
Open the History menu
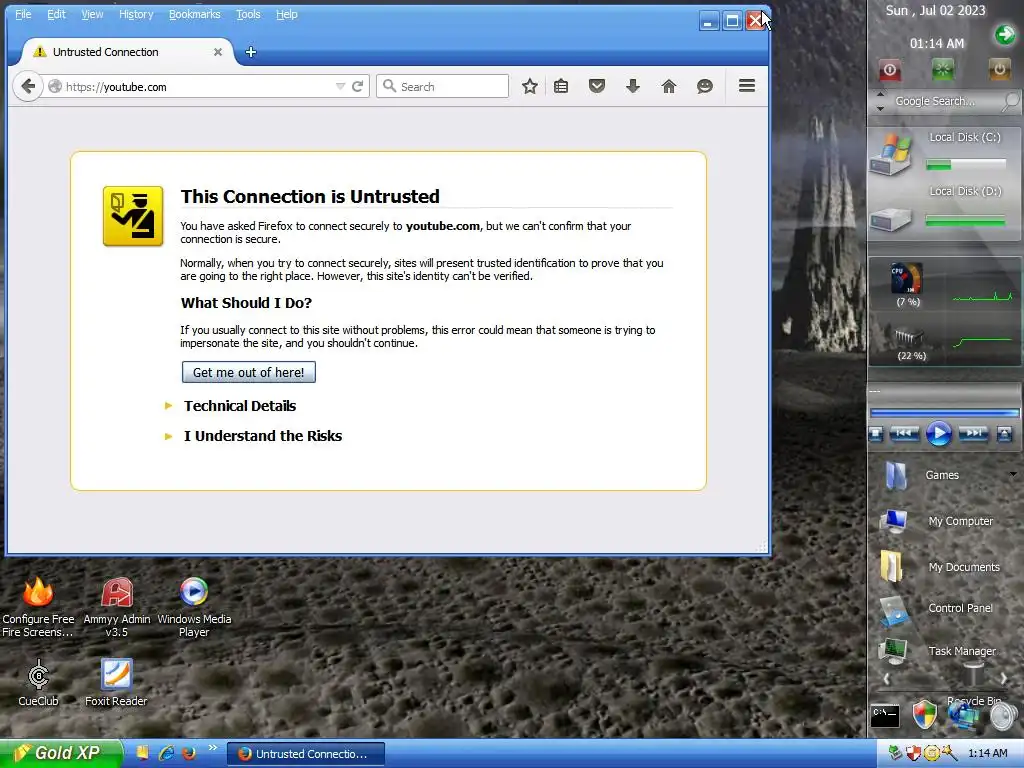[136, 14]
